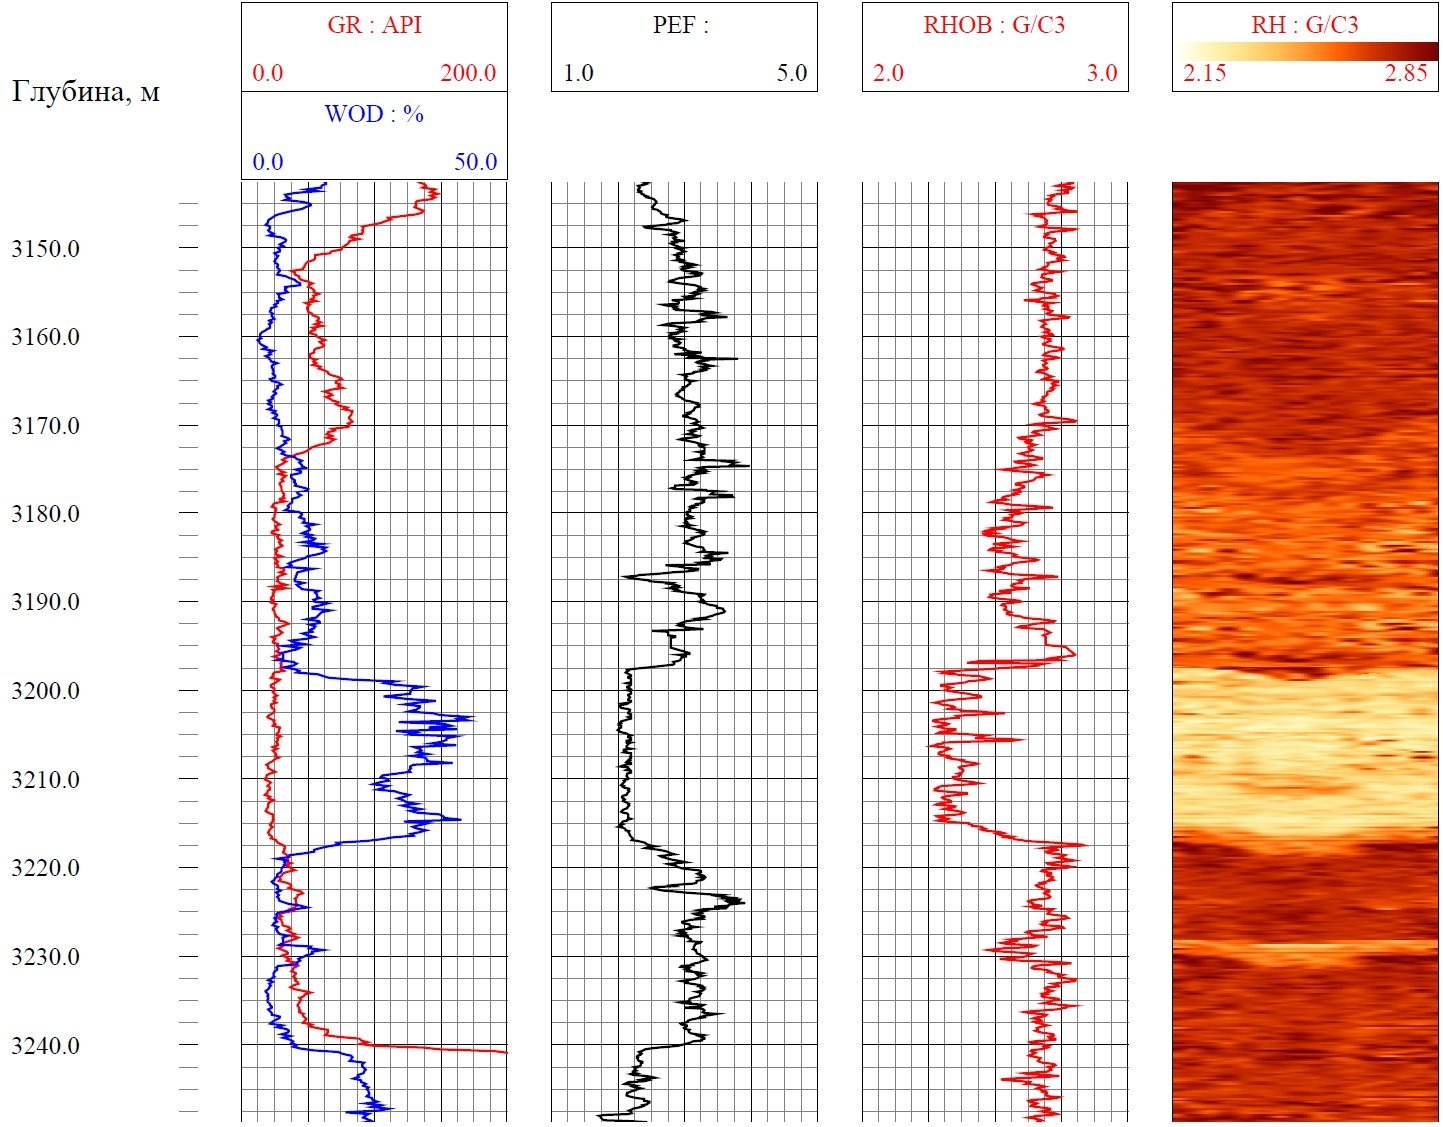The width and height of the screenshot is (1443, 1127).
Task: Click the RHOB minimum scale value 2.0
Action: 888,73
